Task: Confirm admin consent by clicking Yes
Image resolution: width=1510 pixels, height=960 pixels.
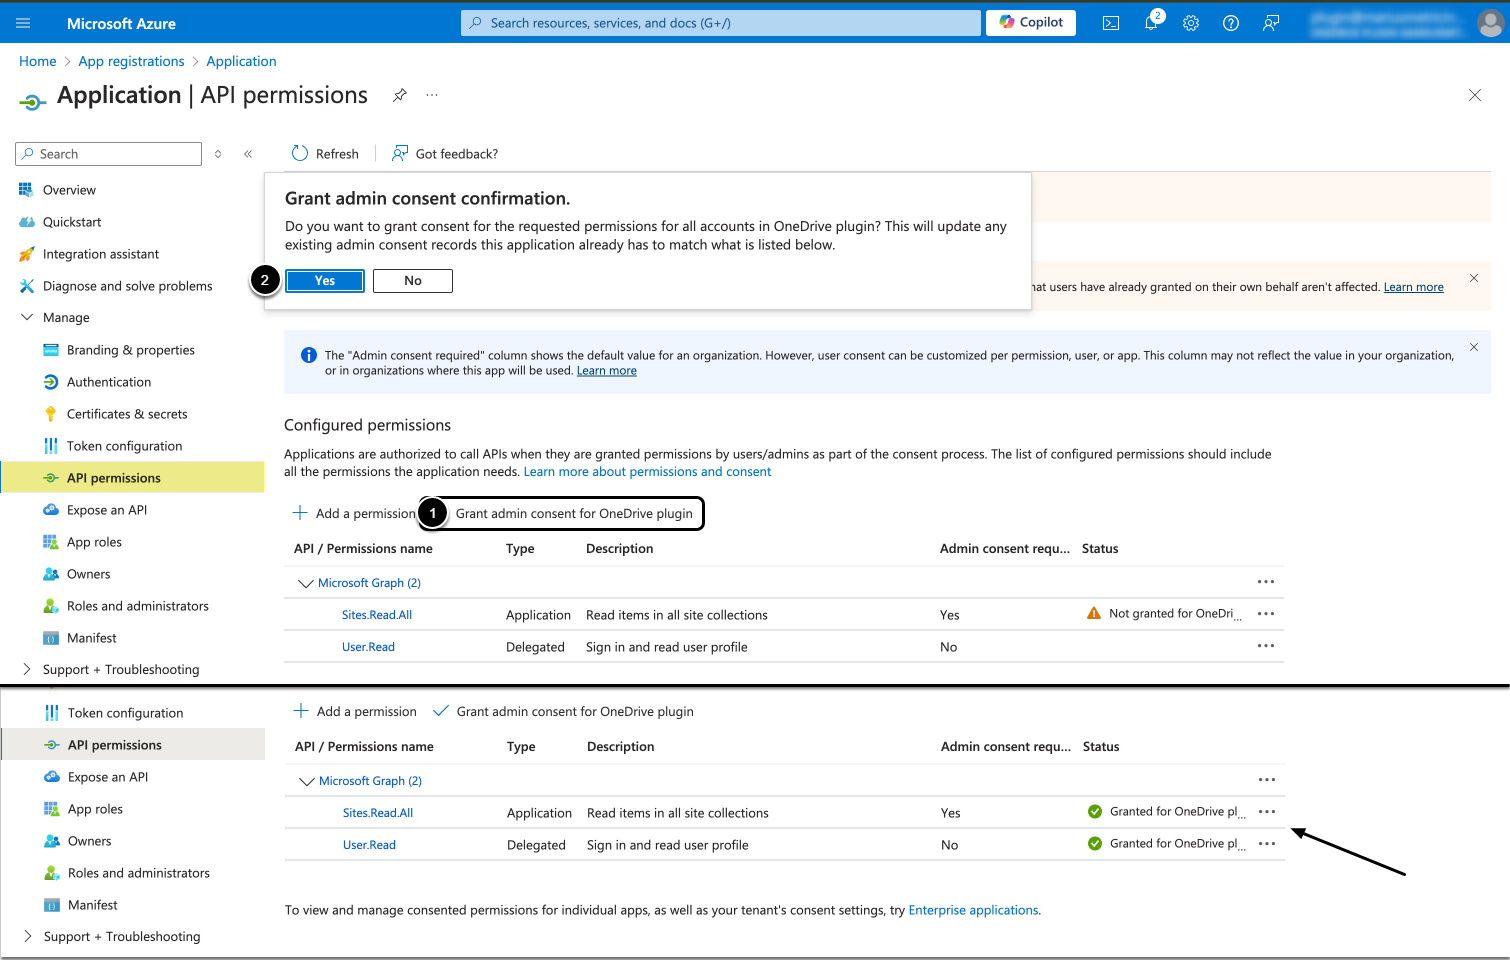Action: (x=325, y=281)
